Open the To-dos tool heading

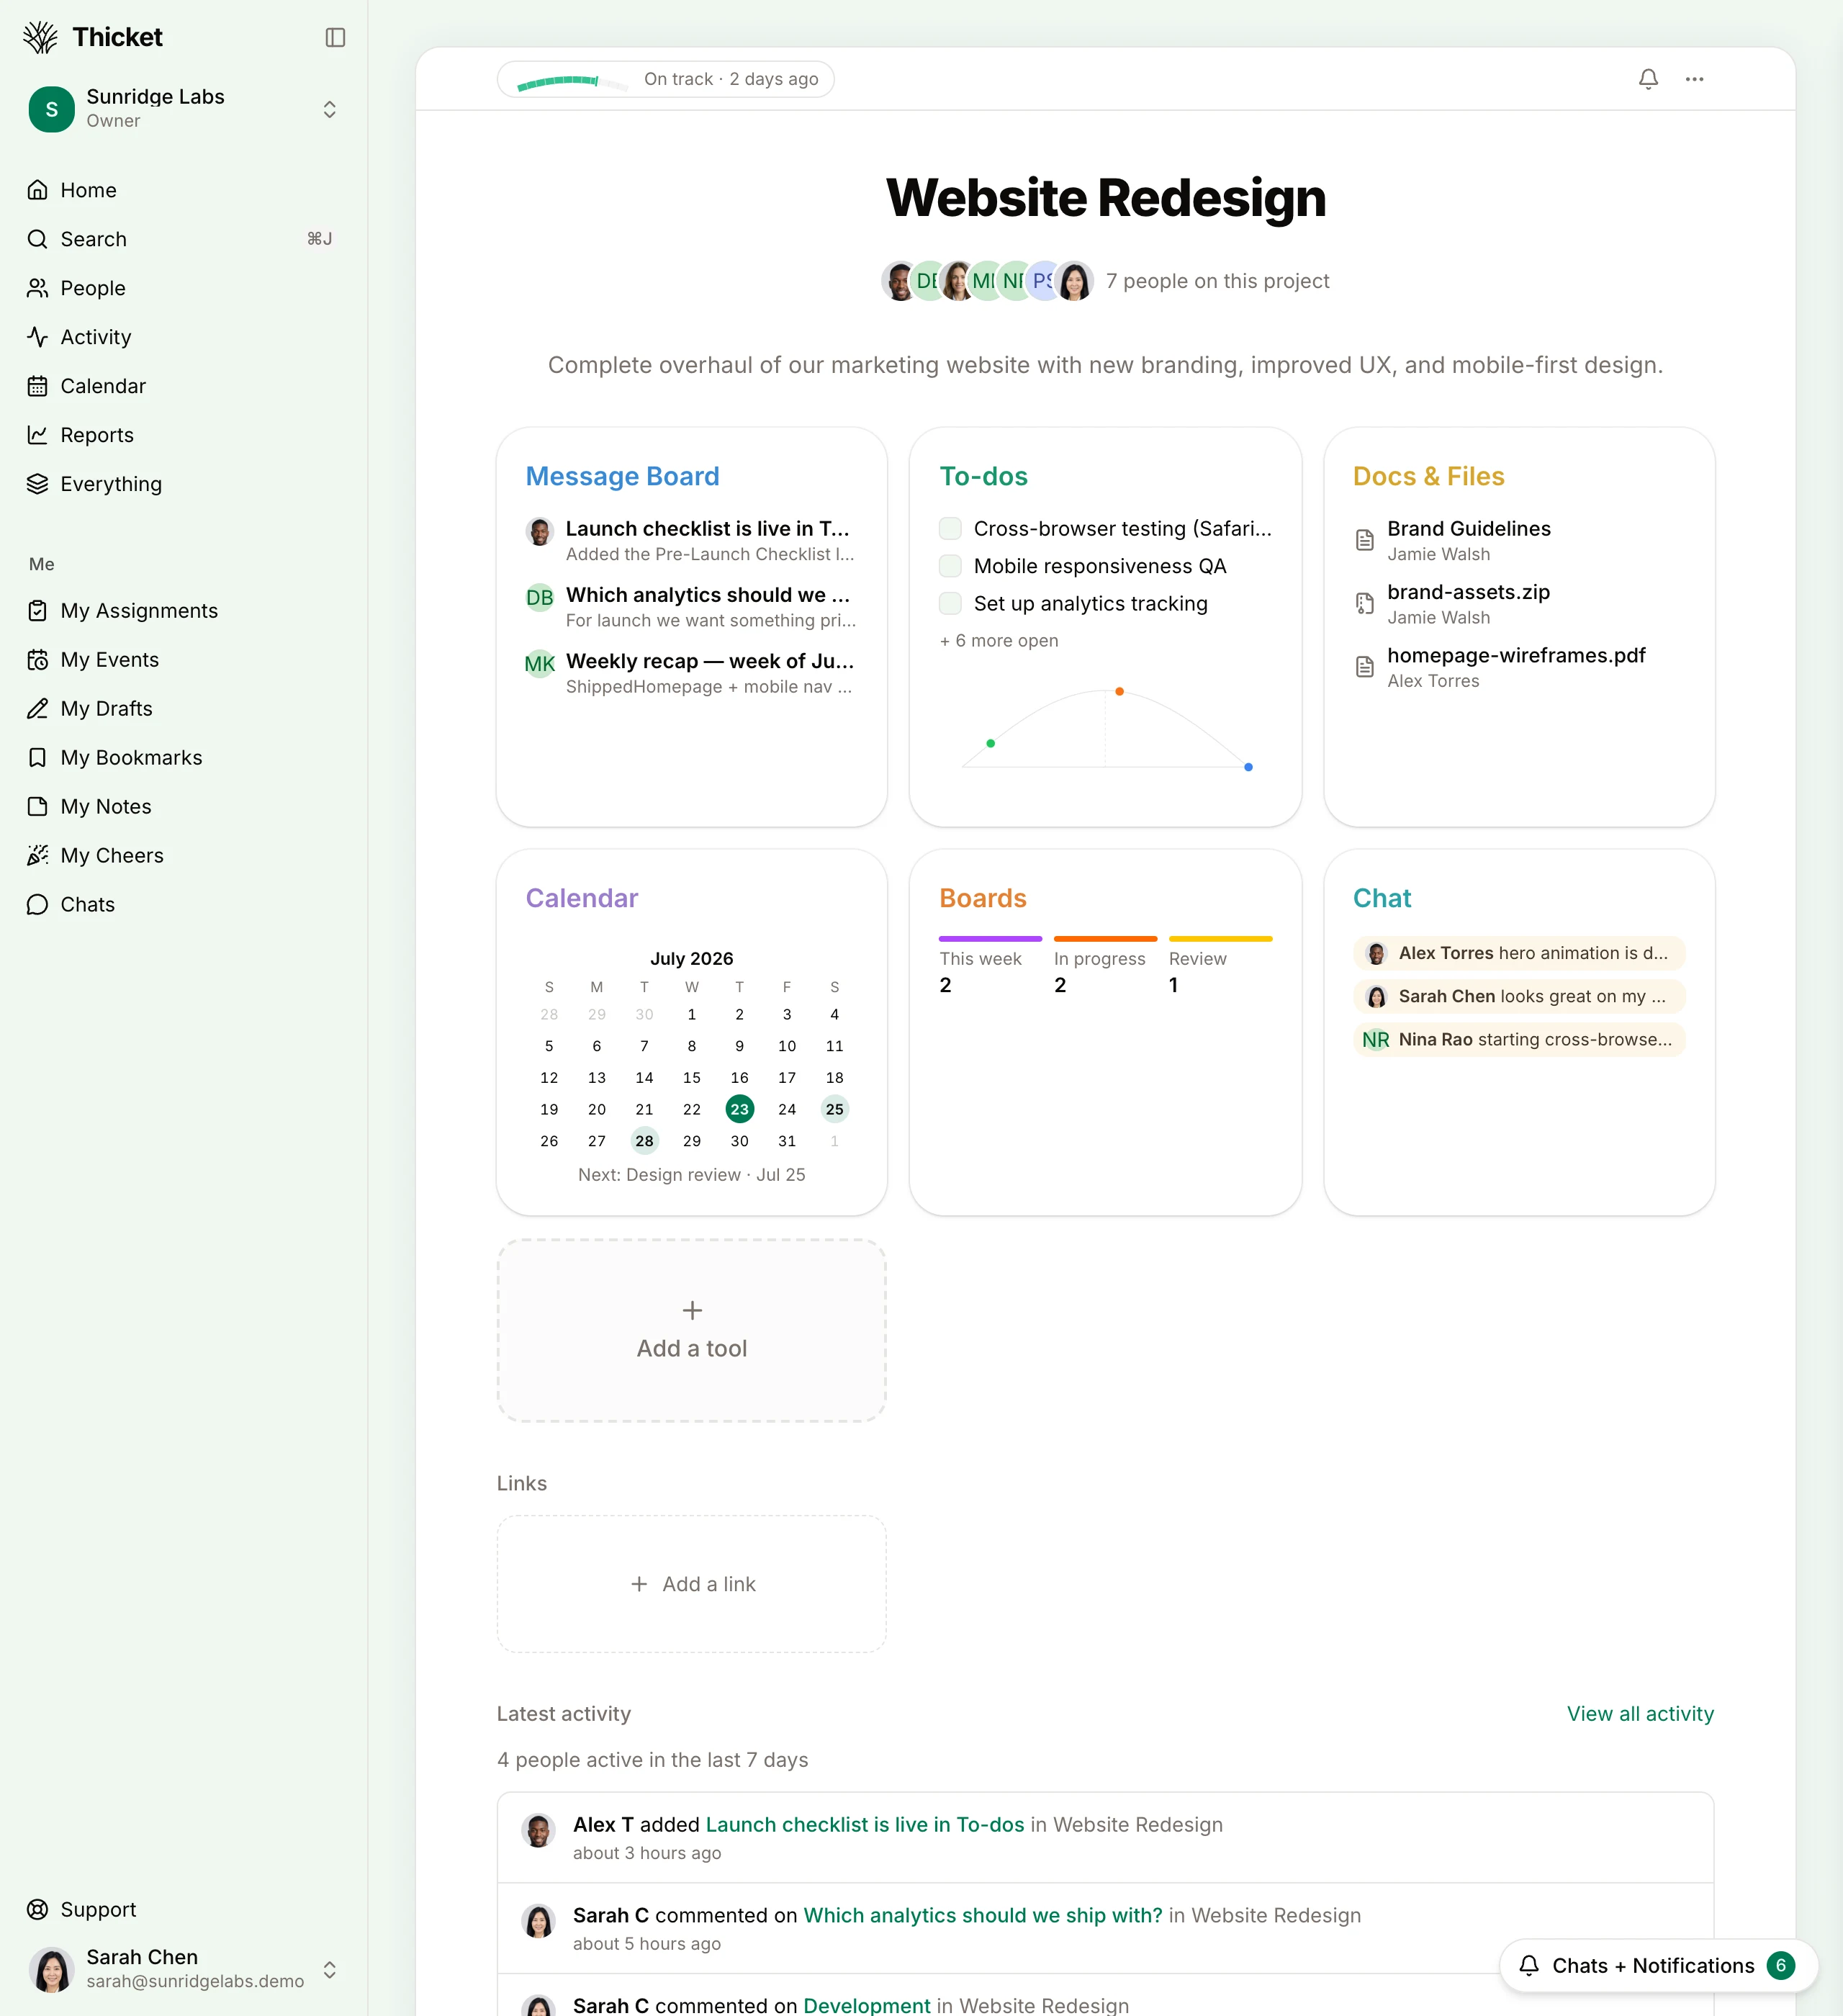tap(983, 476)
